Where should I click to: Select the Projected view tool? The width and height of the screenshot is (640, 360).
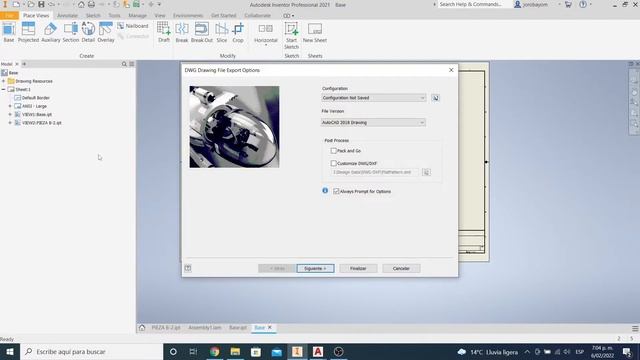tap(28, 32)
